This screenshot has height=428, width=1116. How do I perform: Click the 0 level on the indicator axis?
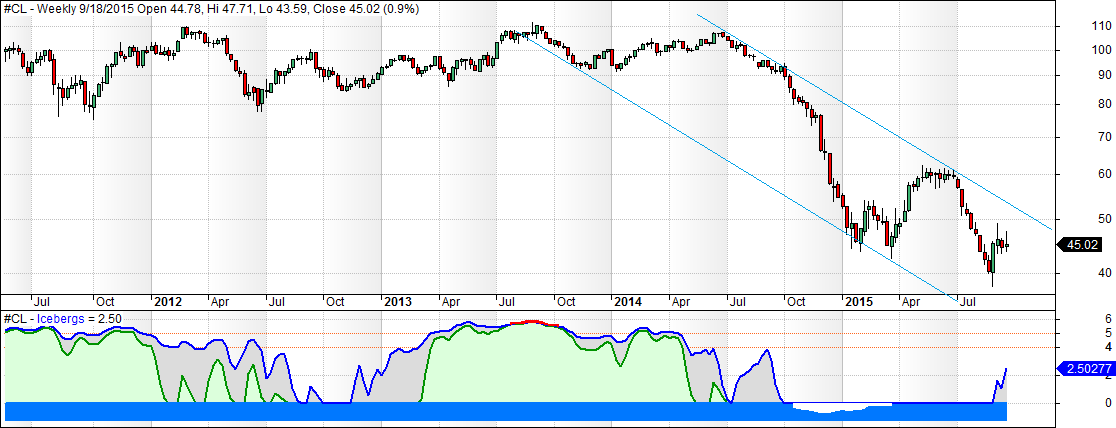(1080, 403)
